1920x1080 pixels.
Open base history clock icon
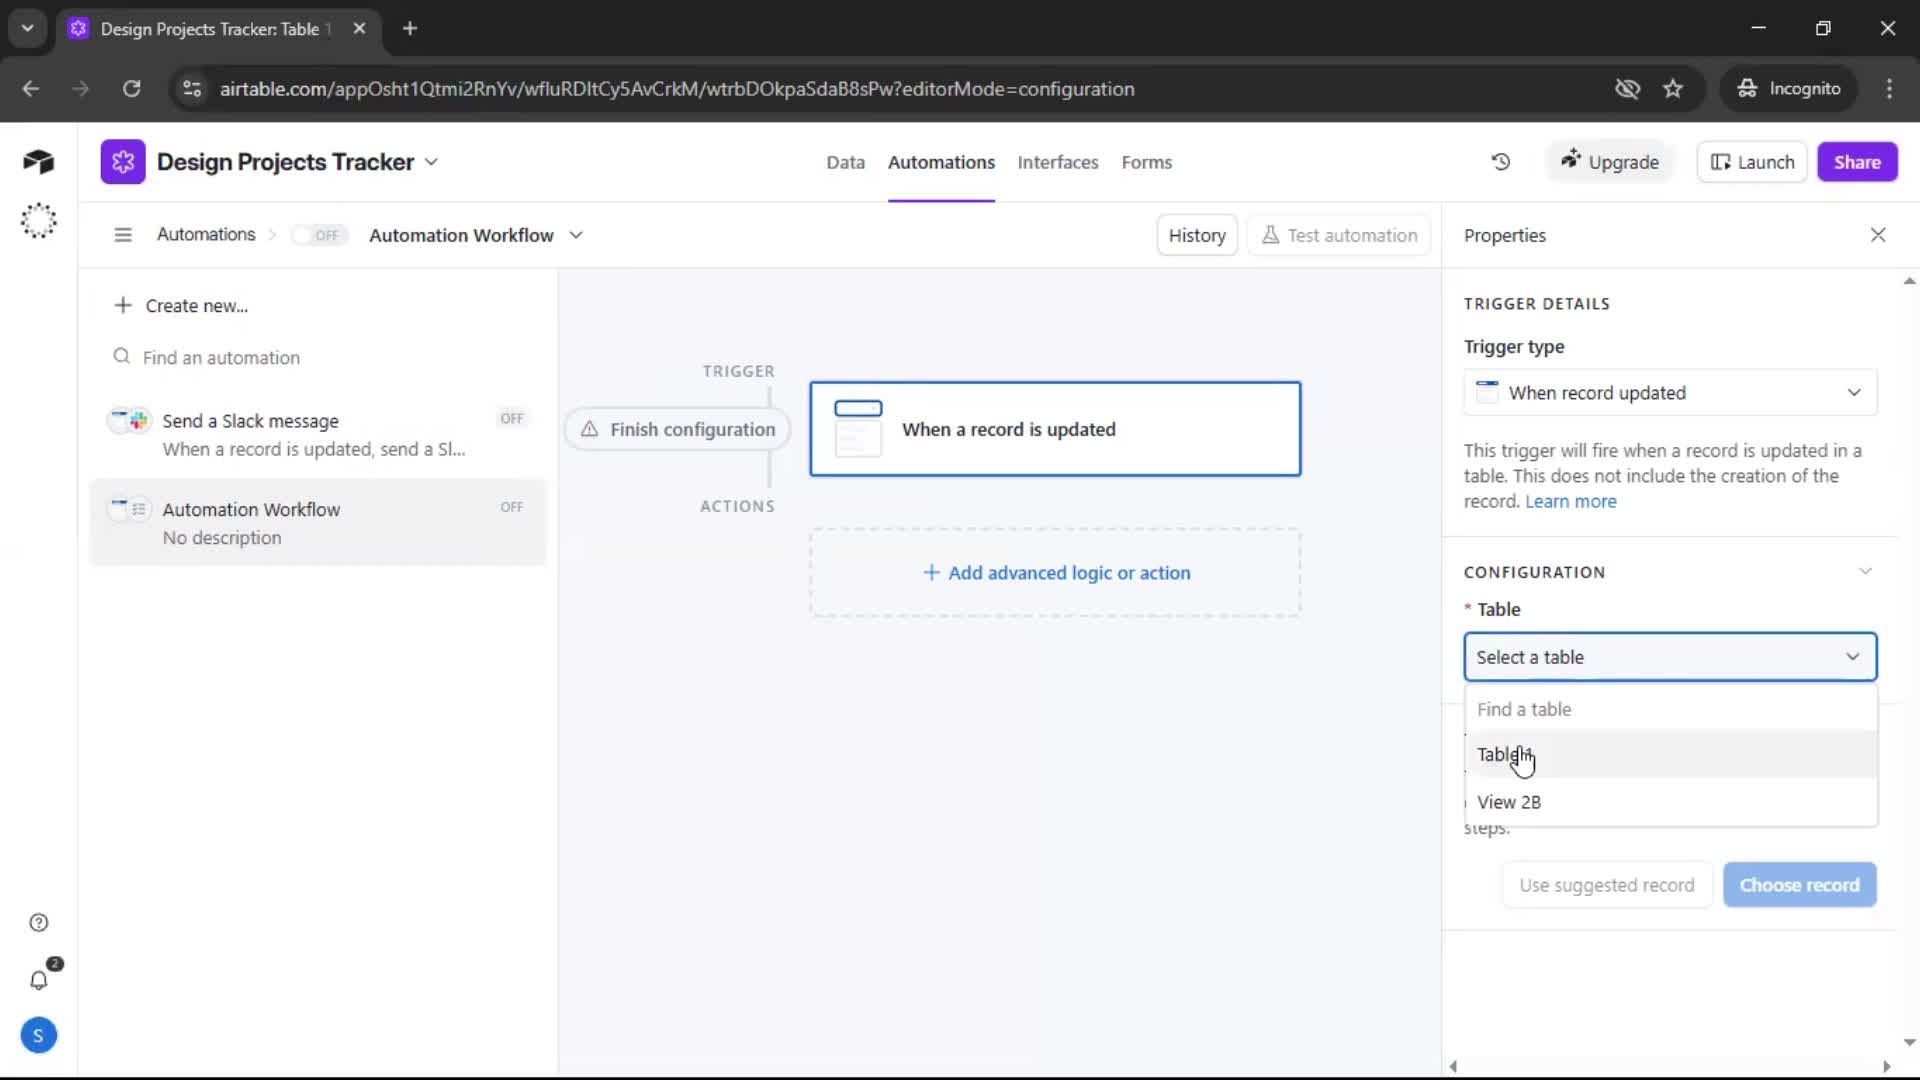[x=1501, y=162]
